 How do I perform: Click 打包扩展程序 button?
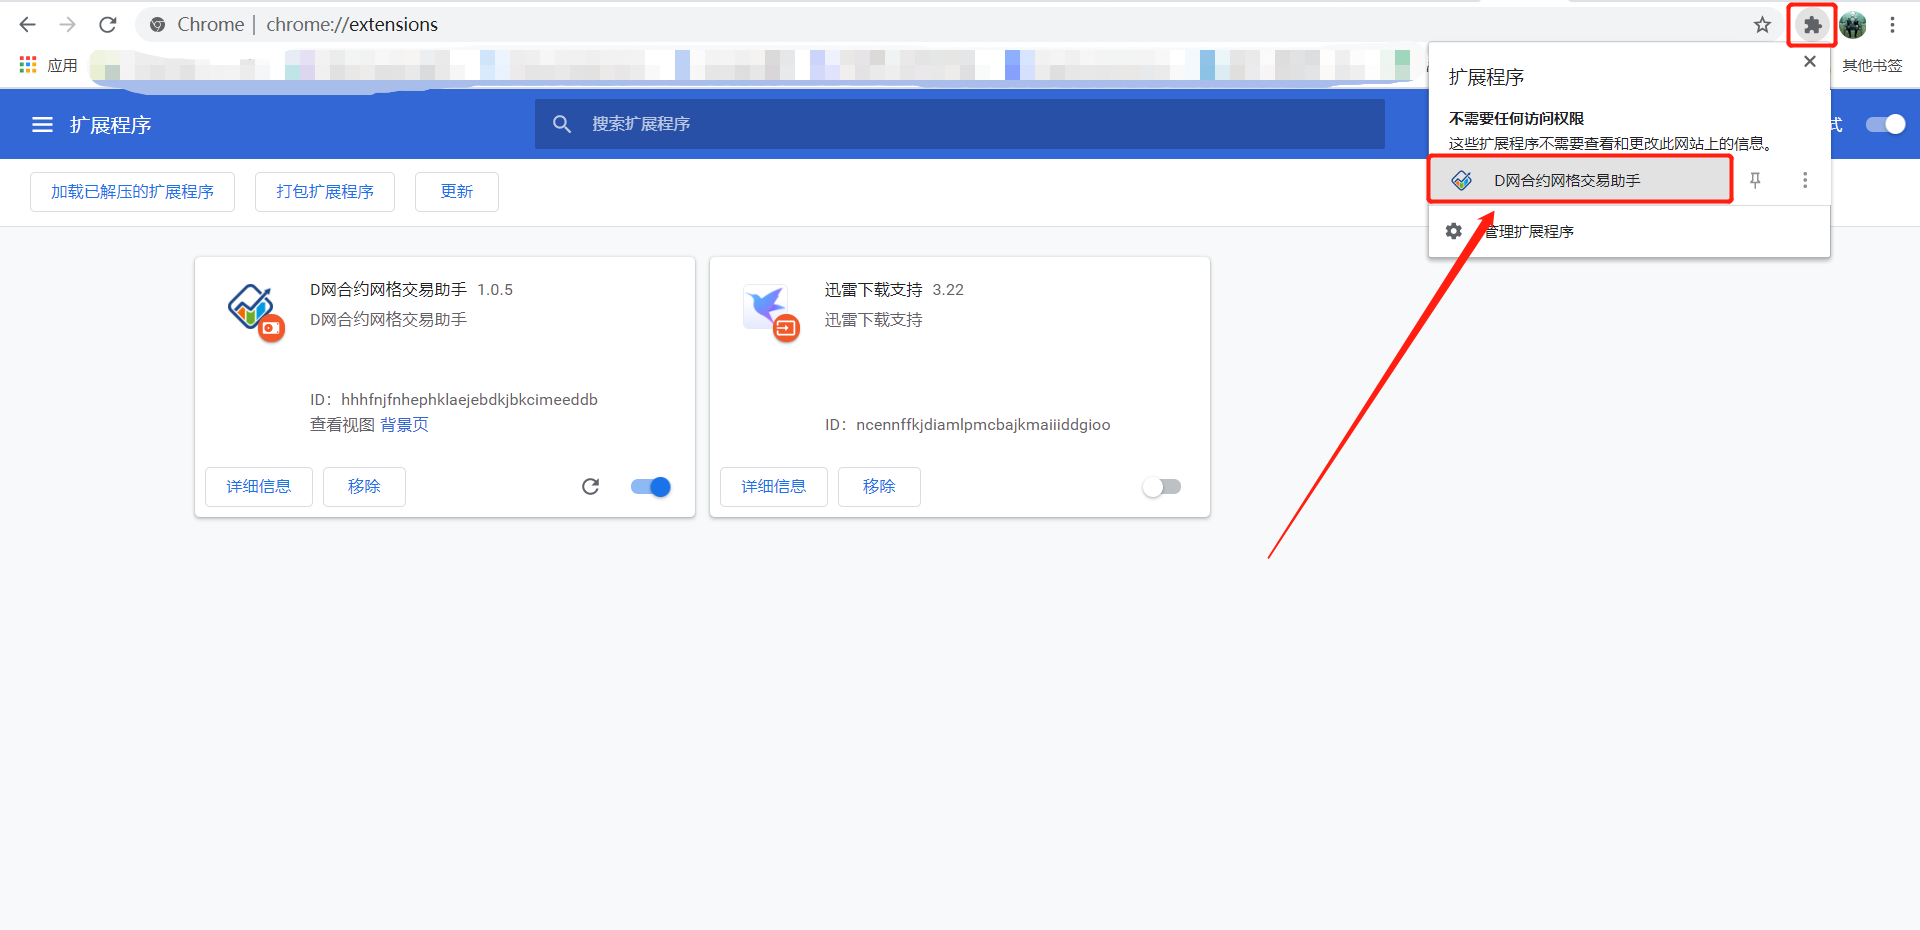(325, 192)
